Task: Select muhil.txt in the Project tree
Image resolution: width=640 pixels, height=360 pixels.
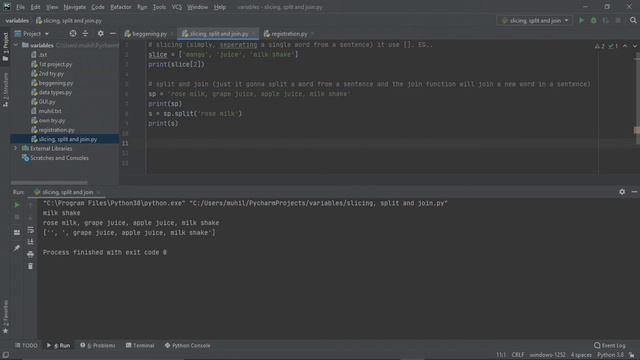Action: 50,111
